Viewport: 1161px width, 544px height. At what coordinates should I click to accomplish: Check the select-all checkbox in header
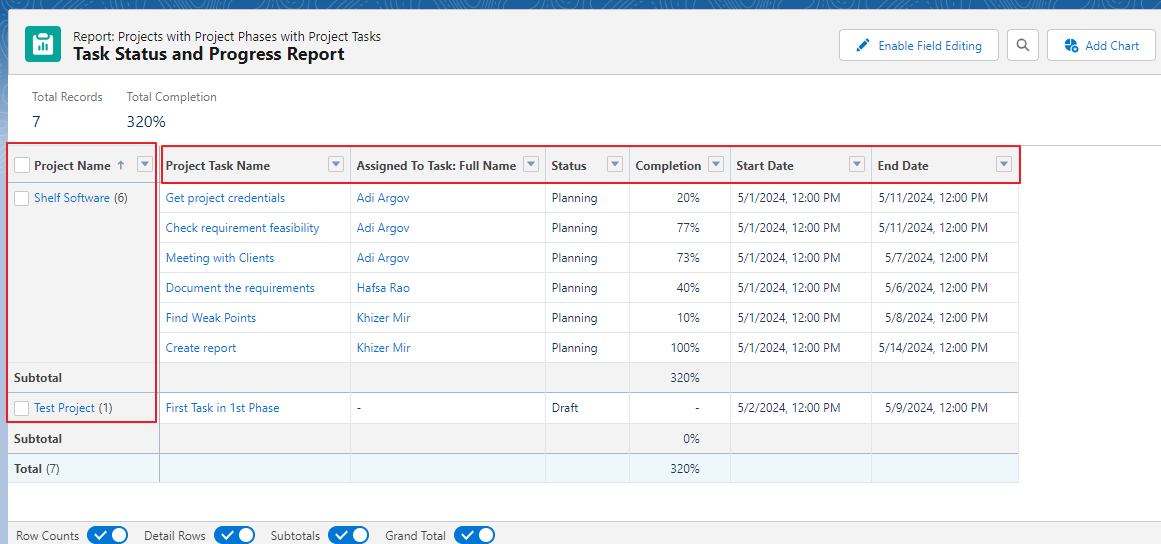[x=22, y=166]
